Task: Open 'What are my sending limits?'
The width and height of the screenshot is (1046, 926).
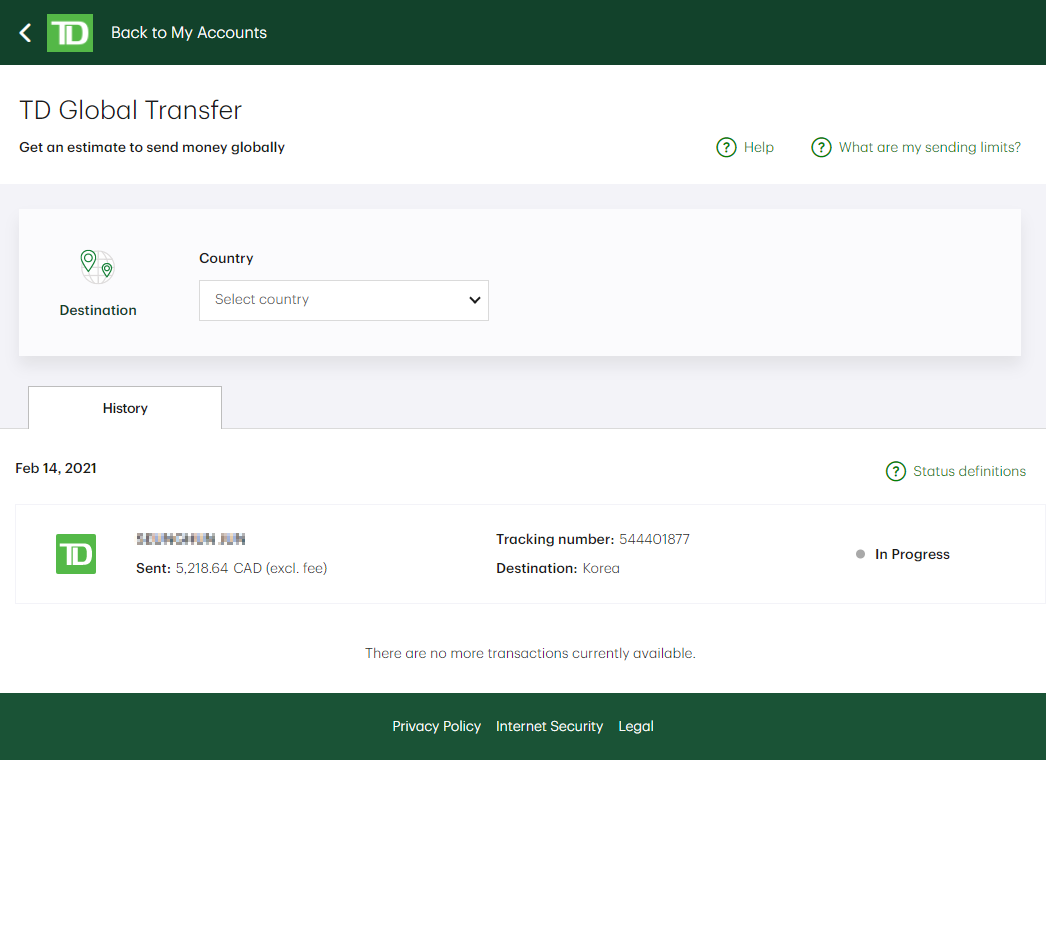Action: coord(929,147)
